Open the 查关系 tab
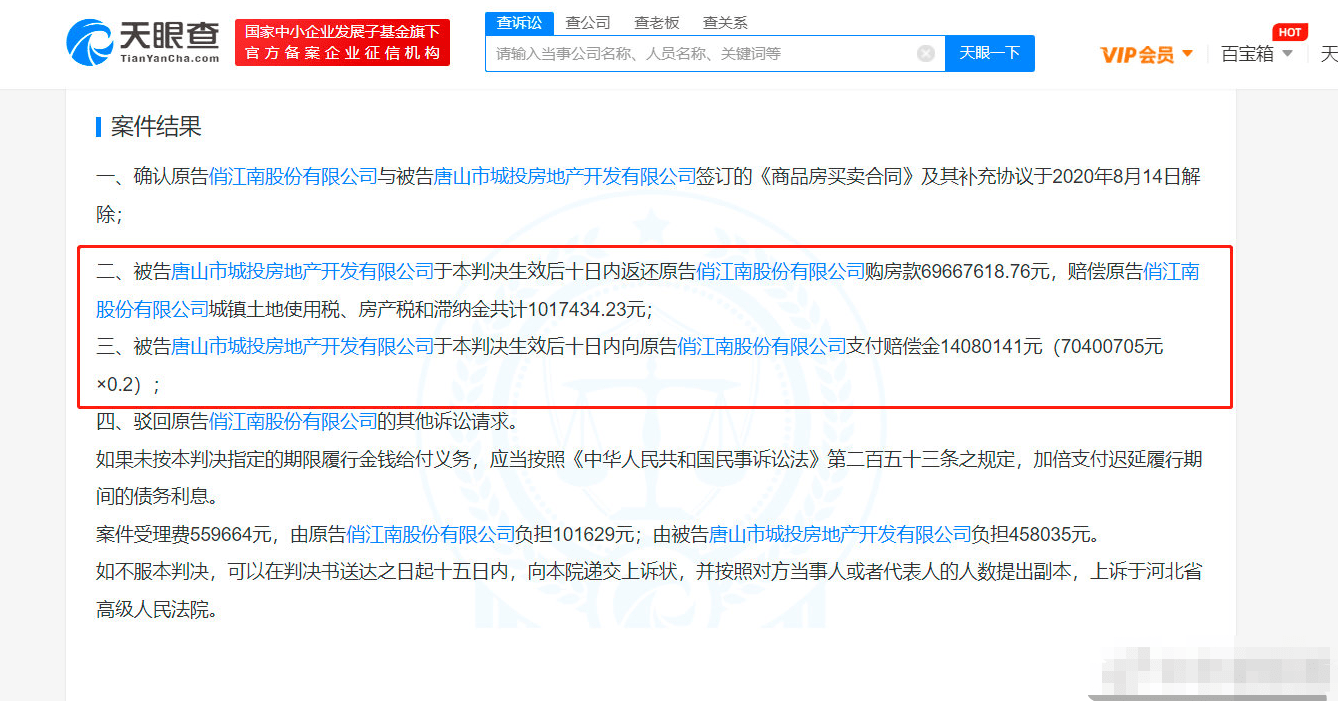The width and height of the screenshot is (1338, 701). (x=725, y=21)
